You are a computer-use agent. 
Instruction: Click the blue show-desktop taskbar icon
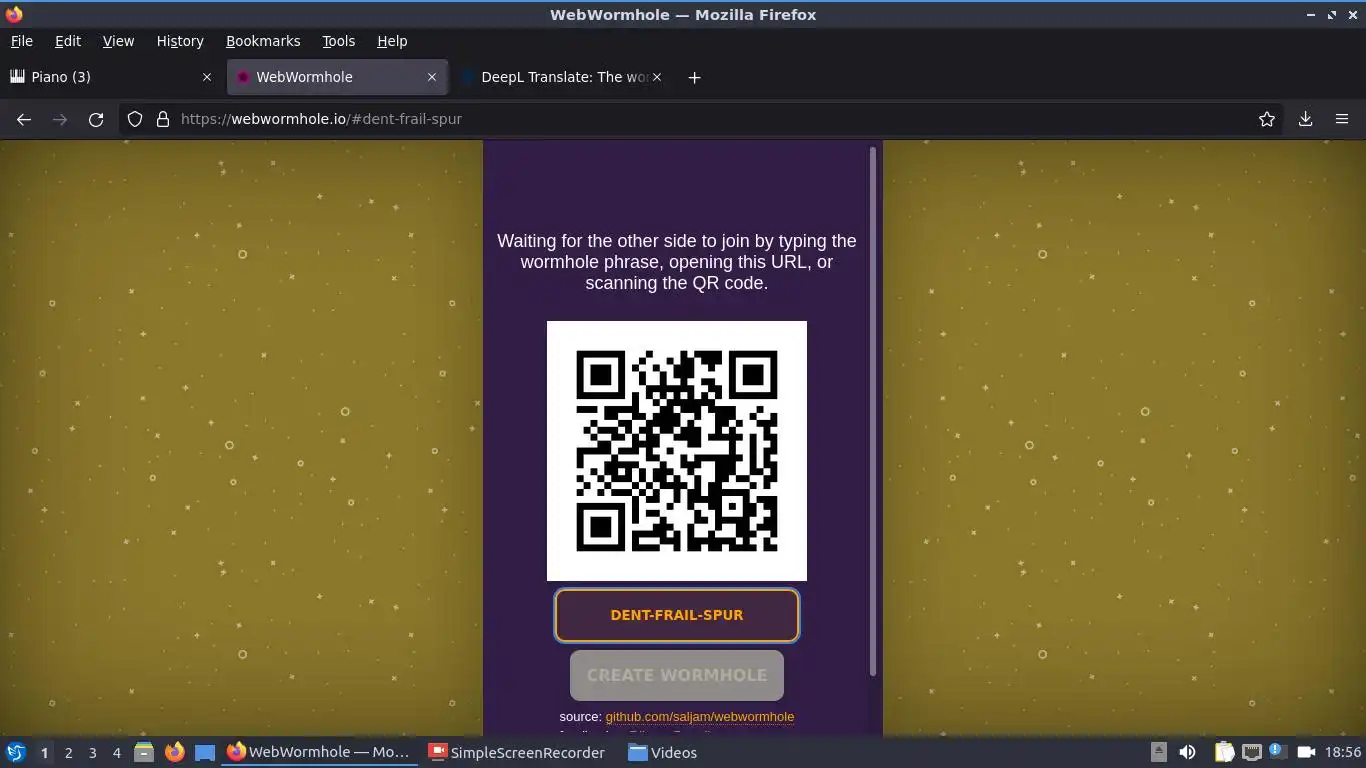[x=205, y=752]
